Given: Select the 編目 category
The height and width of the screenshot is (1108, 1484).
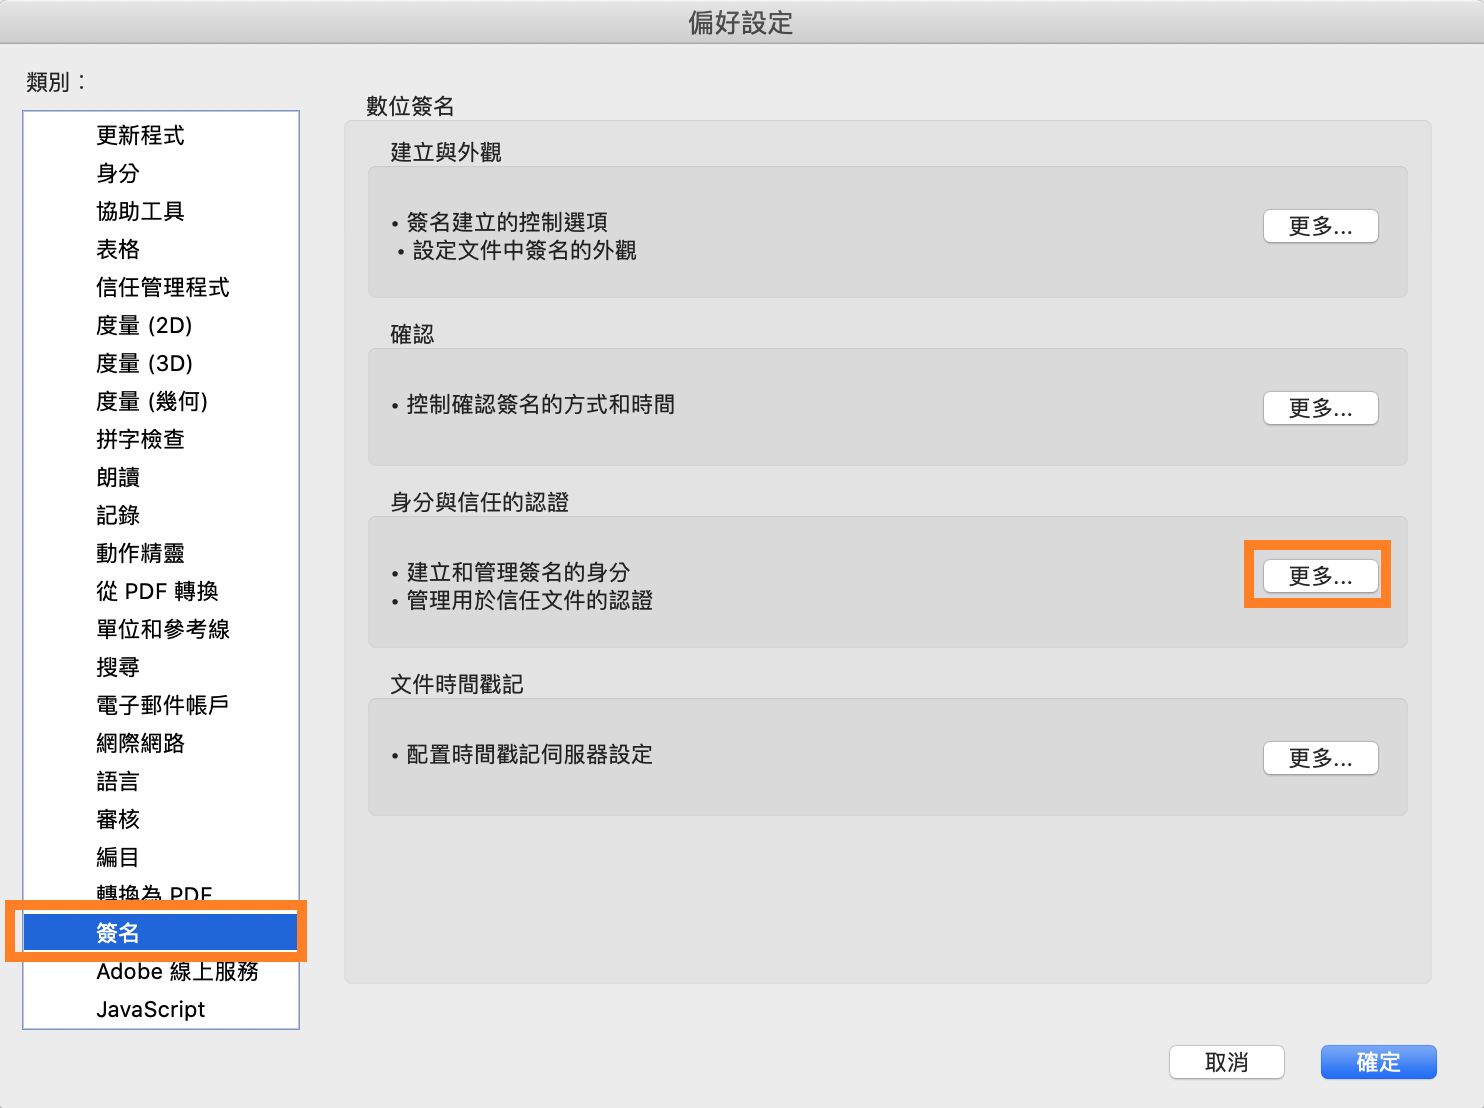Looking at the screenshot, I should [161, 857].
